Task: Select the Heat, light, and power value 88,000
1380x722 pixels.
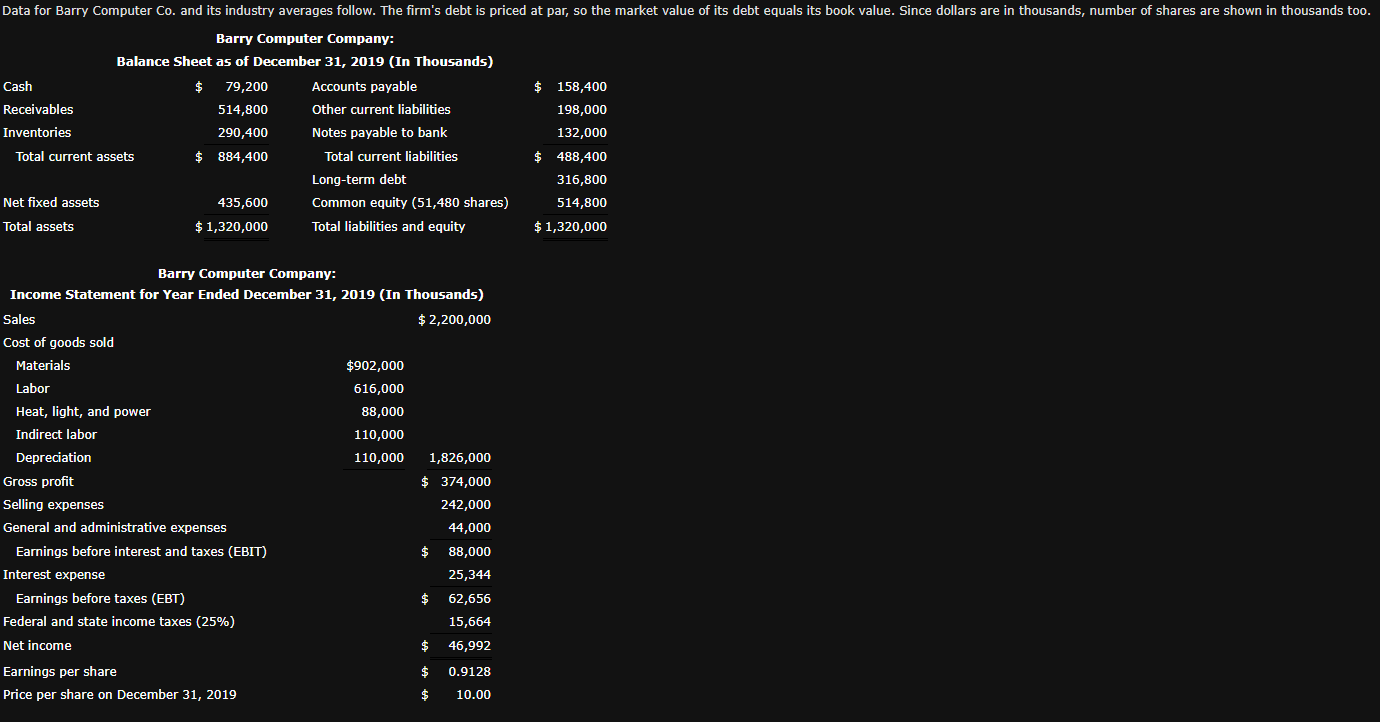Action: (383, 412)
